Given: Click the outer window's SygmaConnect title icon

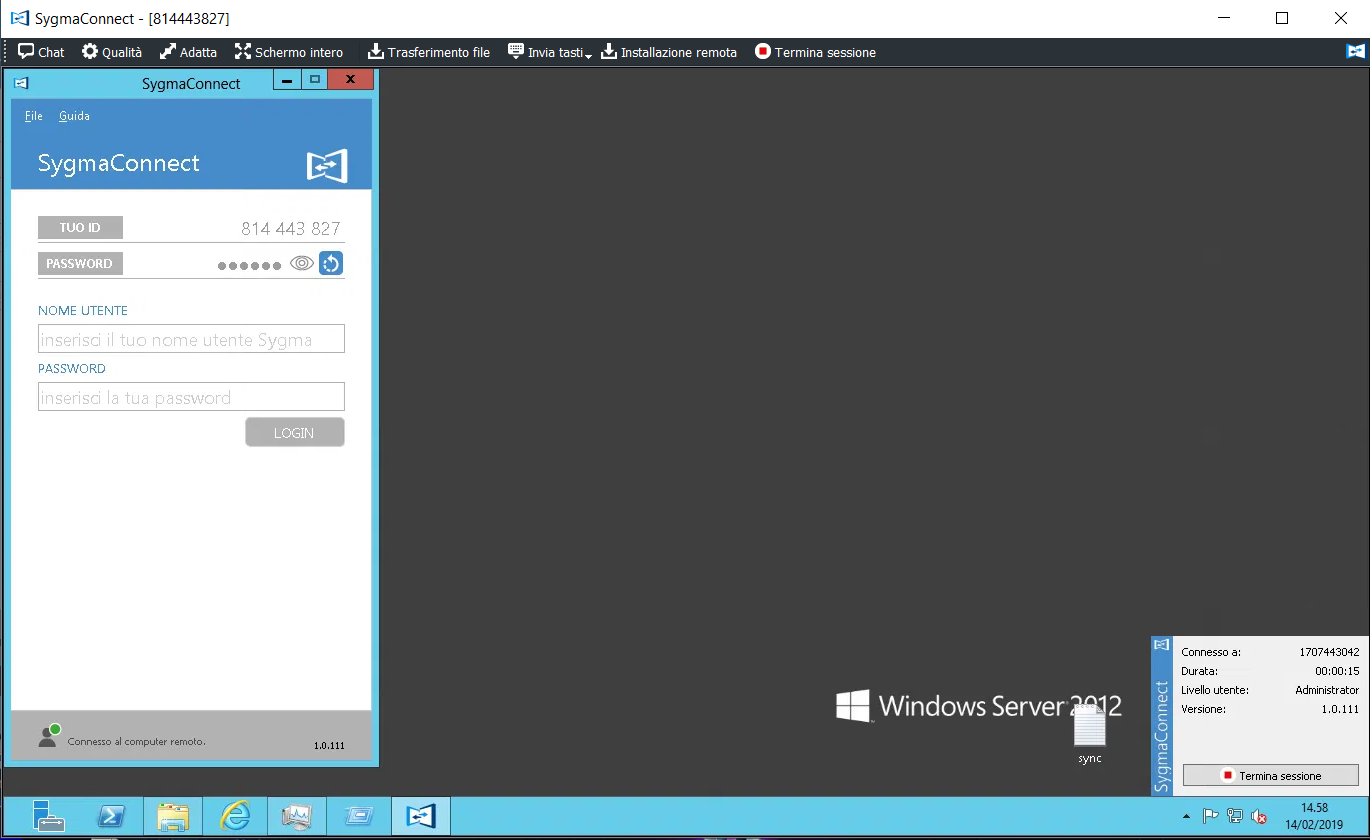Looking at the screenshot, I should tap(18, 18).
